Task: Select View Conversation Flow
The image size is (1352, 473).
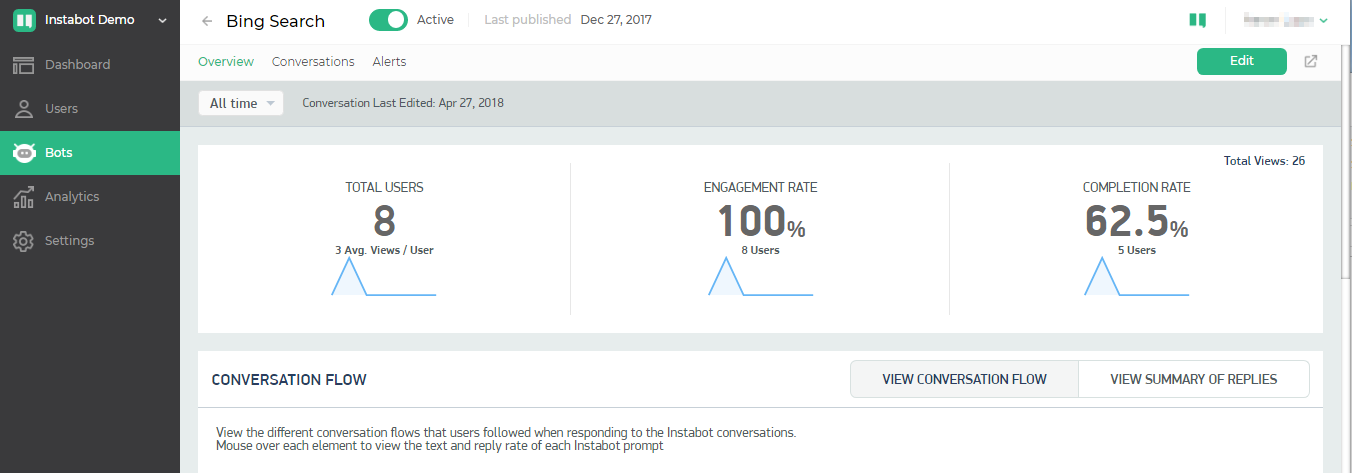Action: click(x=964, y=380)
